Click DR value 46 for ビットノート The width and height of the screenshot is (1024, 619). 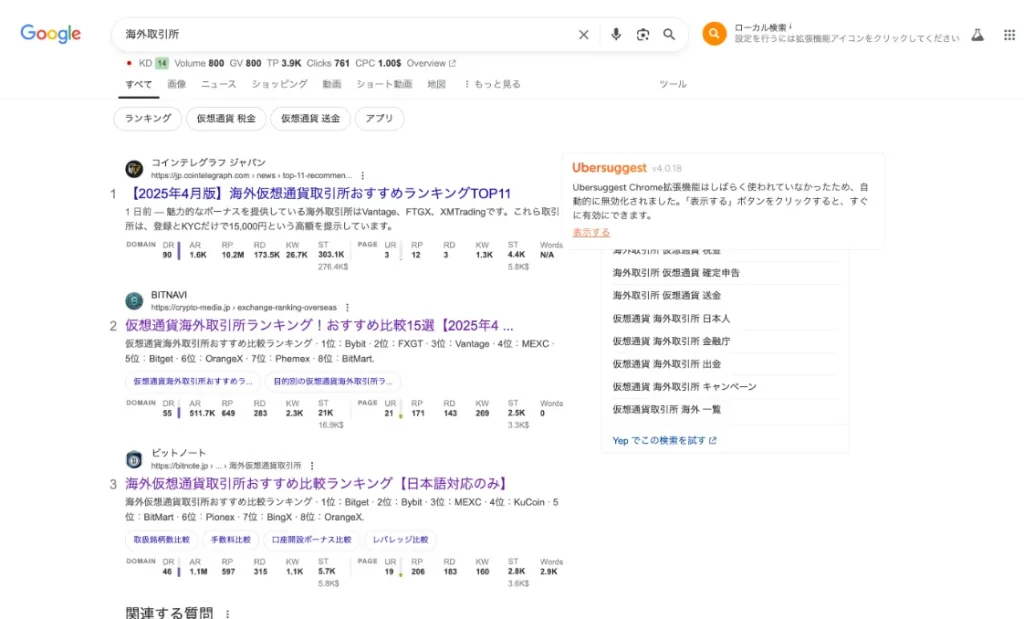click(x=167, y=572)
